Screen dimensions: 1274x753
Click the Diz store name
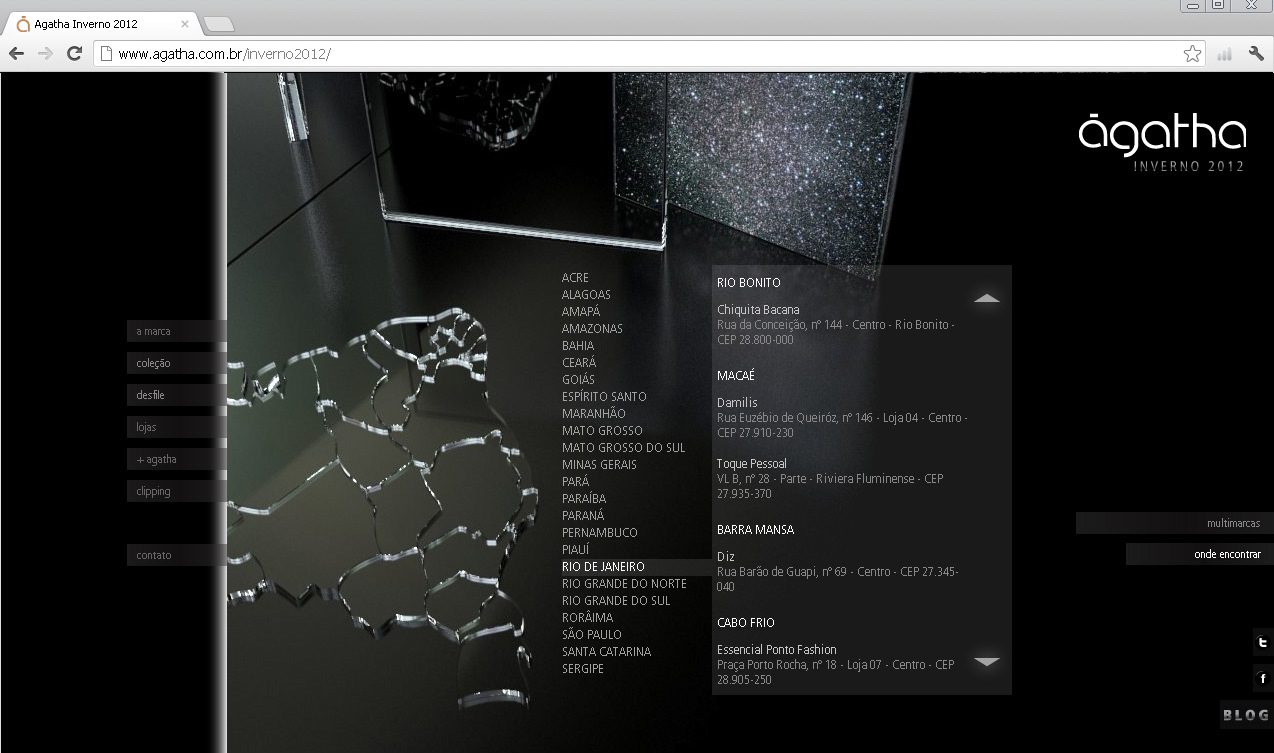coord(726,557)
